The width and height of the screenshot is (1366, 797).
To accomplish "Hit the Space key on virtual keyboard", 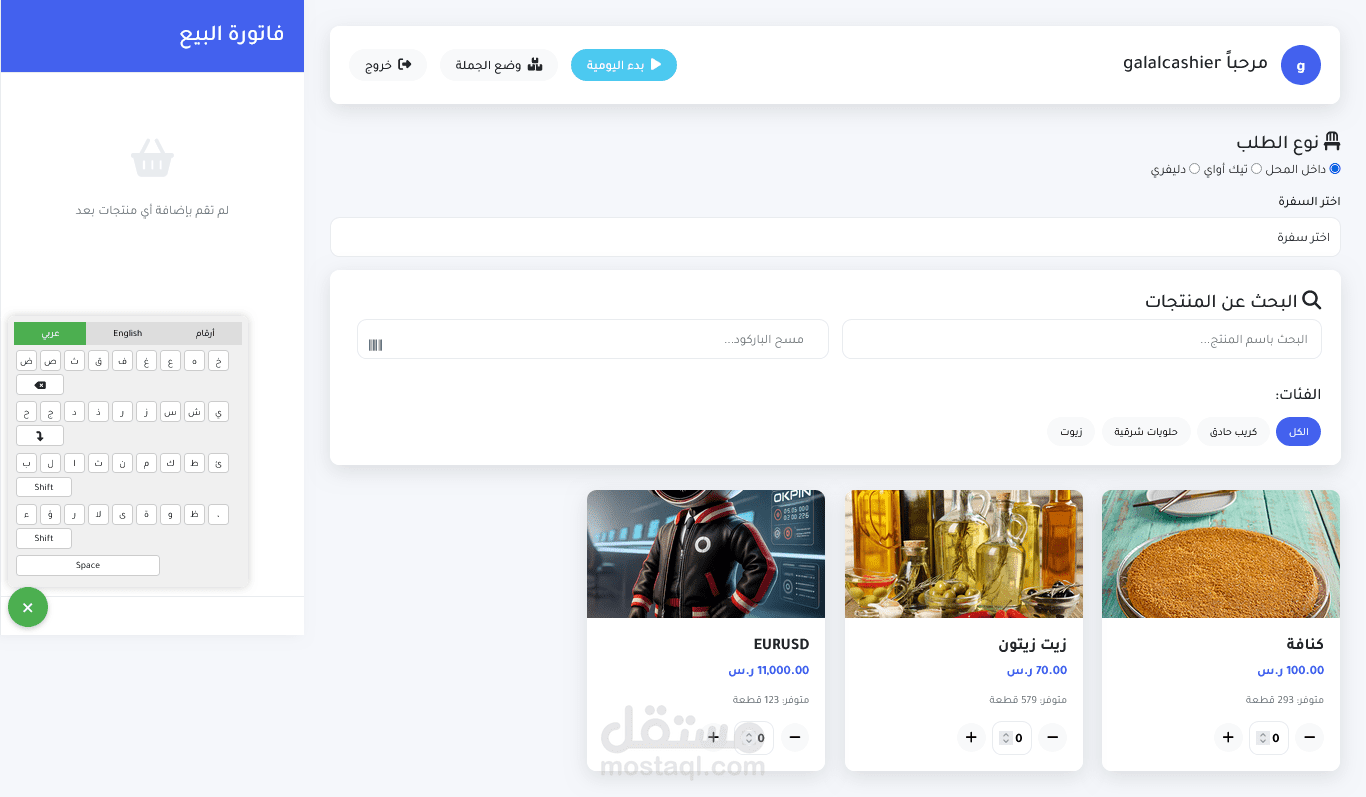I will [x=88, y=565].
